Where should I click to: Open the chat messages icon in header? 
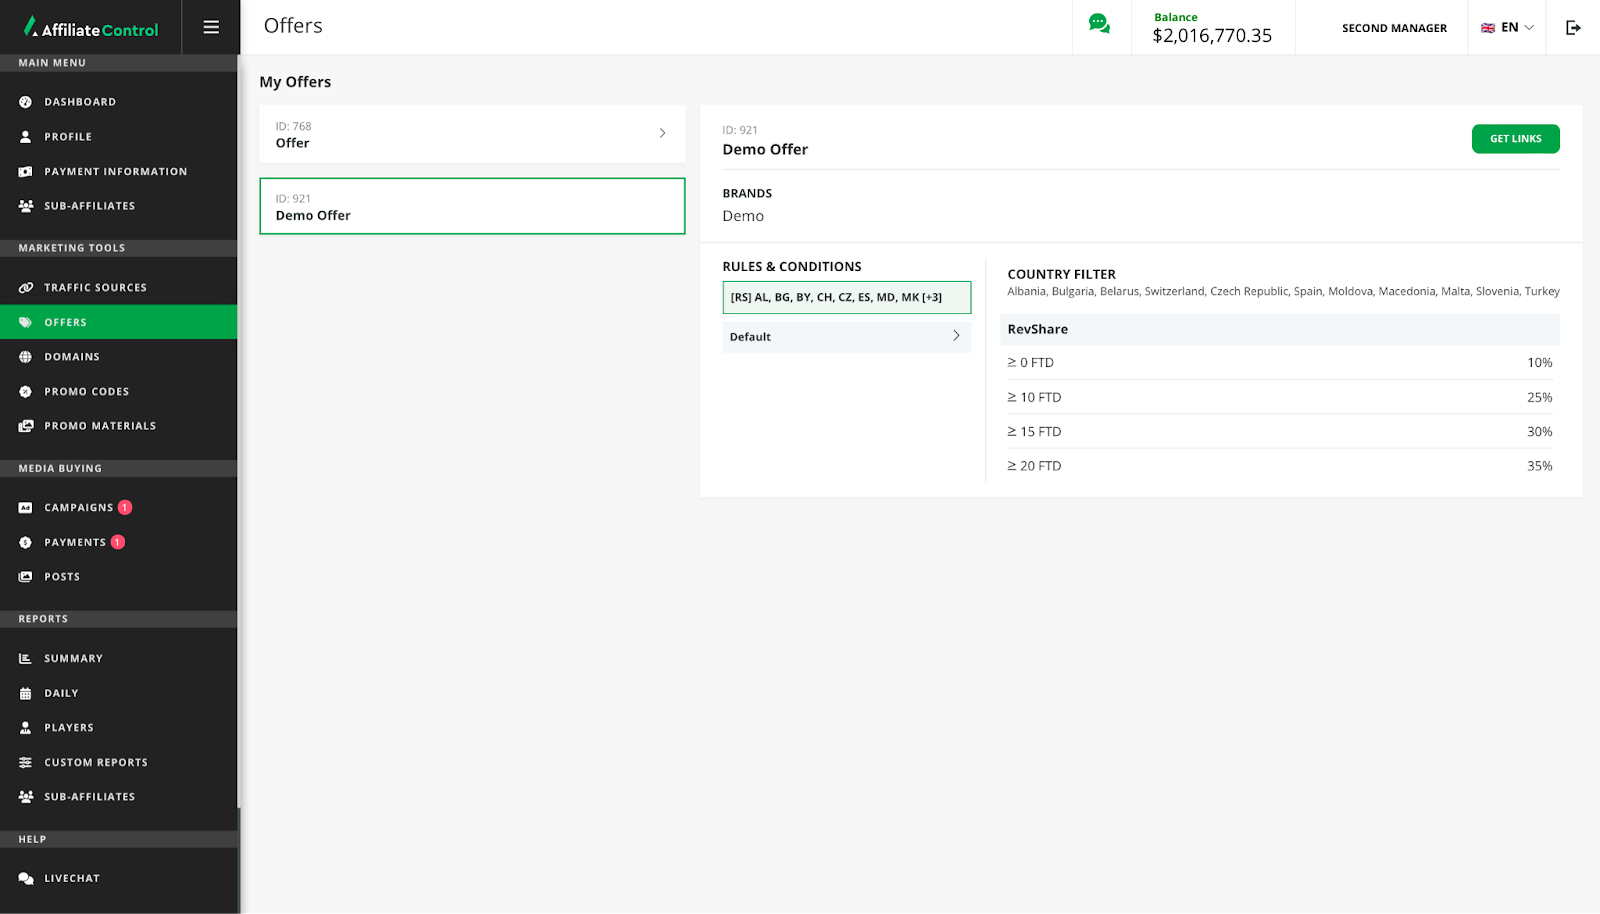tap(1099, 25)
